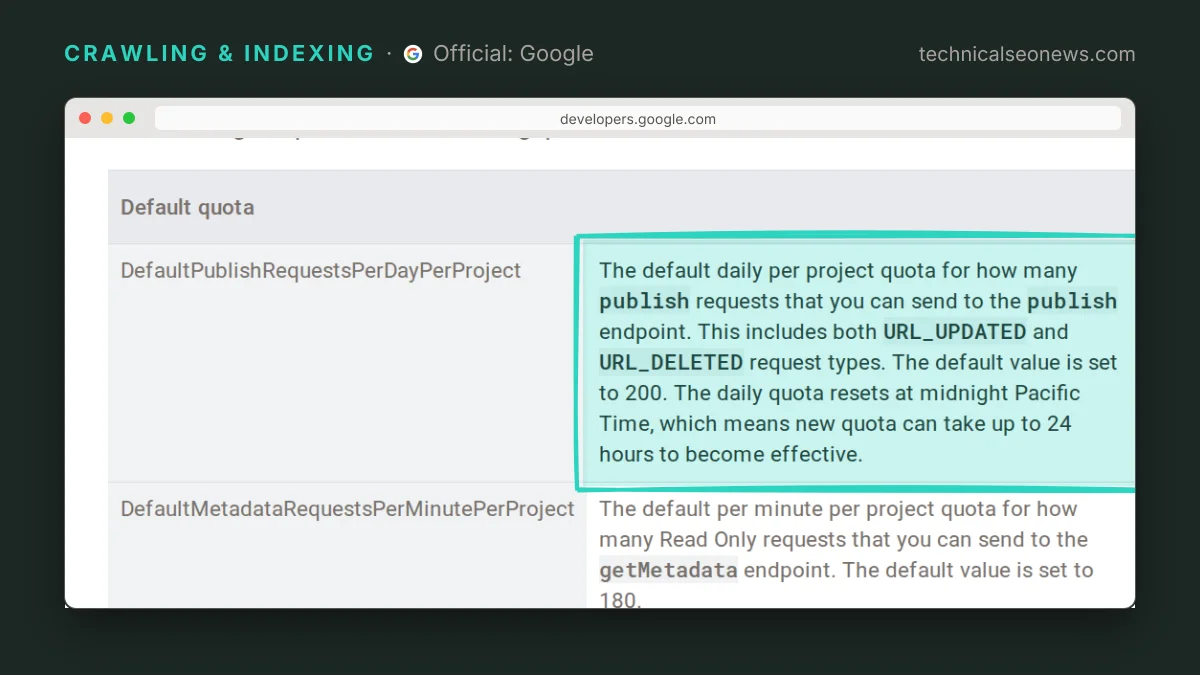Click the red close window dot
Screen dimensions: 1200x675
pos(85,118)
